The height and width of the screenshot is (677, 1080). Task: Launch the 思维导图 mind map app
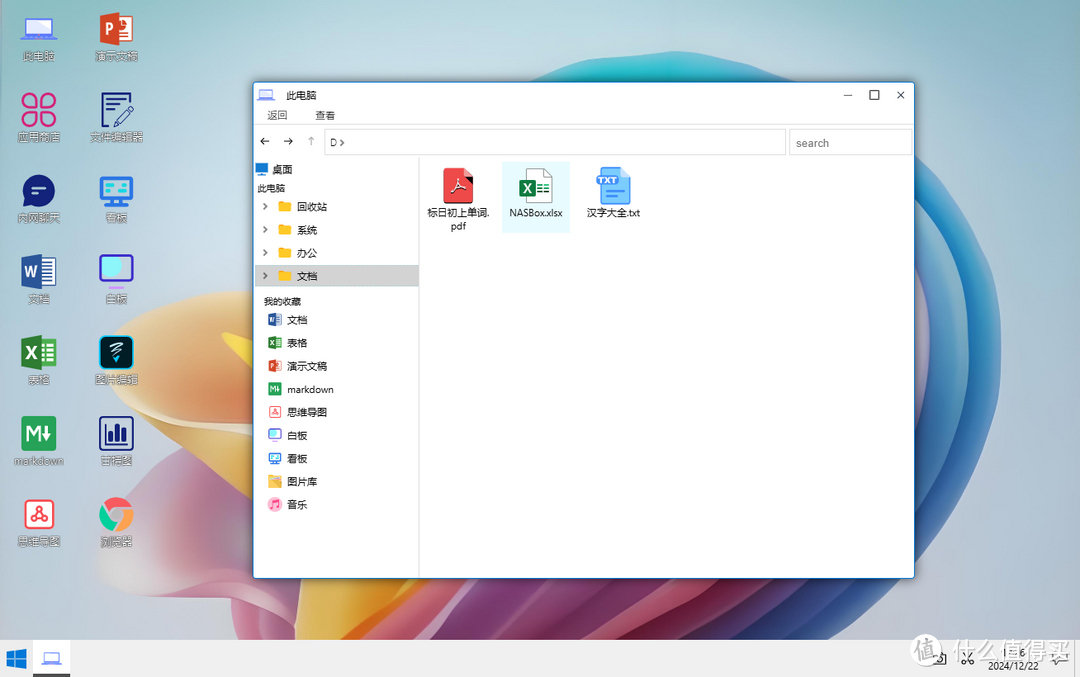pos(37,513)
